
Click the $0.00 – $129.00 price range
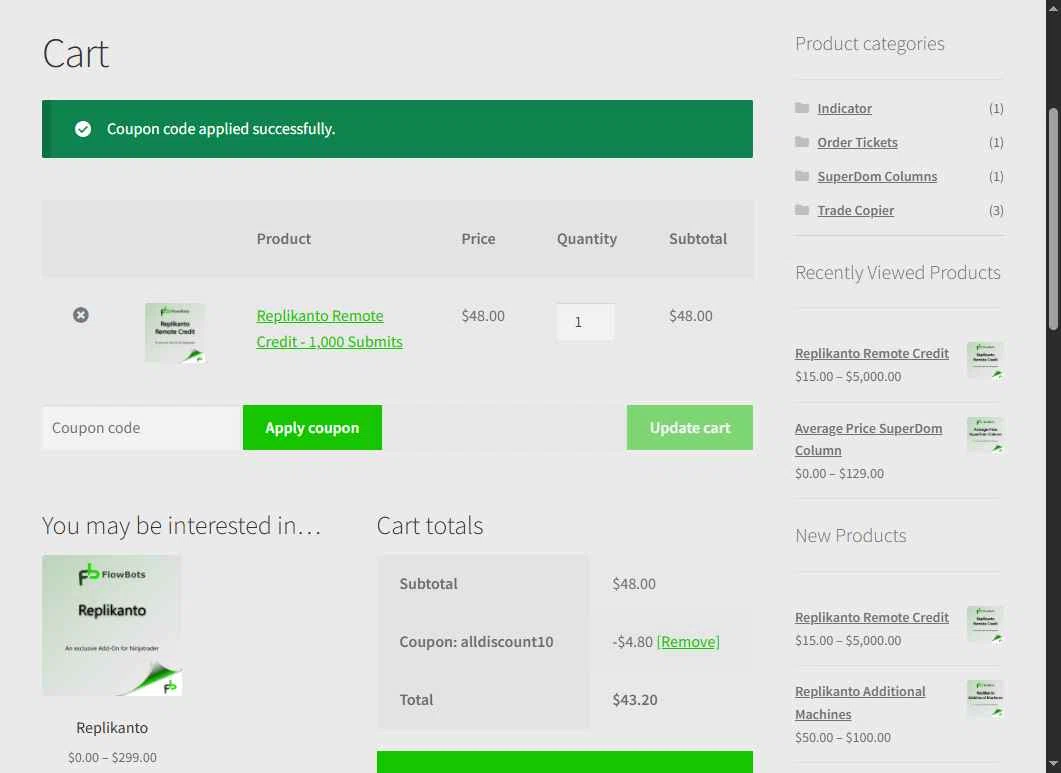[839, 474]
